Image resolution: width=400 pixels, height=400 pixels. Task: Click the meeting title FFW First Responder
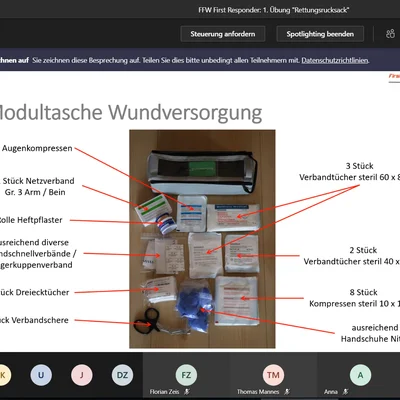point(274,10)
